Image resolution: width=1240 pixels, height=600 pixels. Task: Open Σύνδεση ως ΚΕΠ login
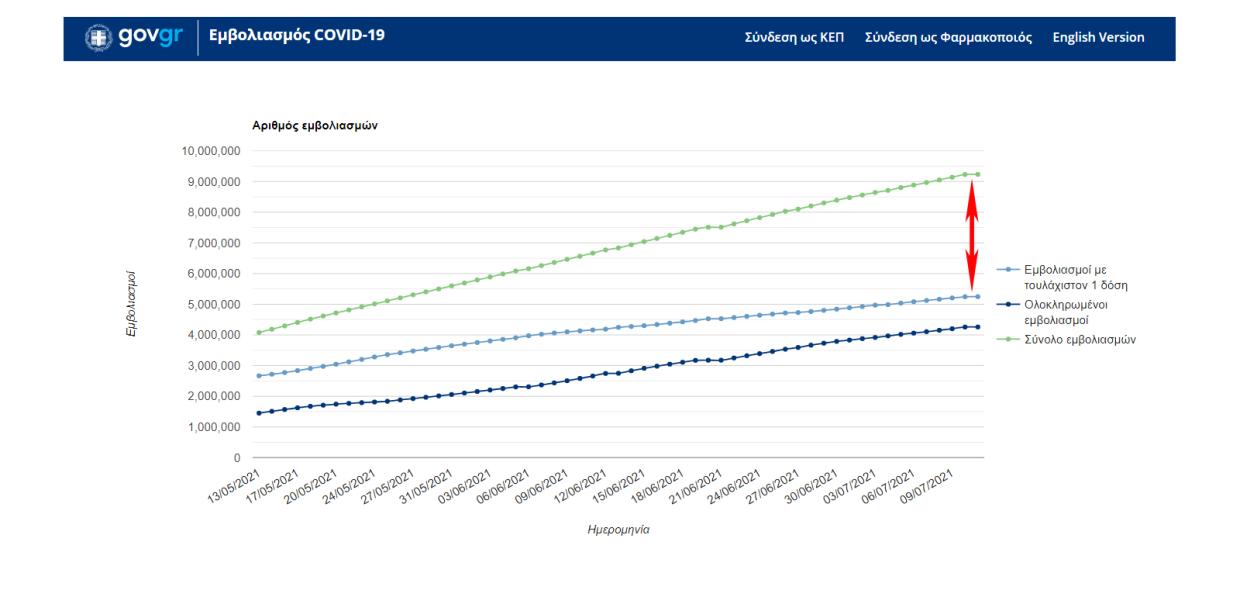794,37
